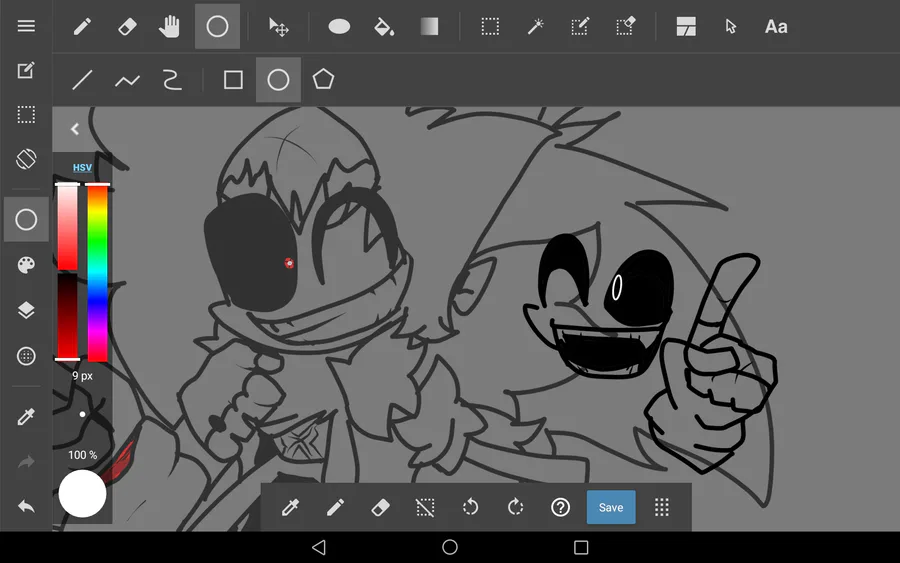The height and width of the screenshot is (563, 900).
Task: Select the Eraser tool in top toolbar
Action: click(127, 26)
